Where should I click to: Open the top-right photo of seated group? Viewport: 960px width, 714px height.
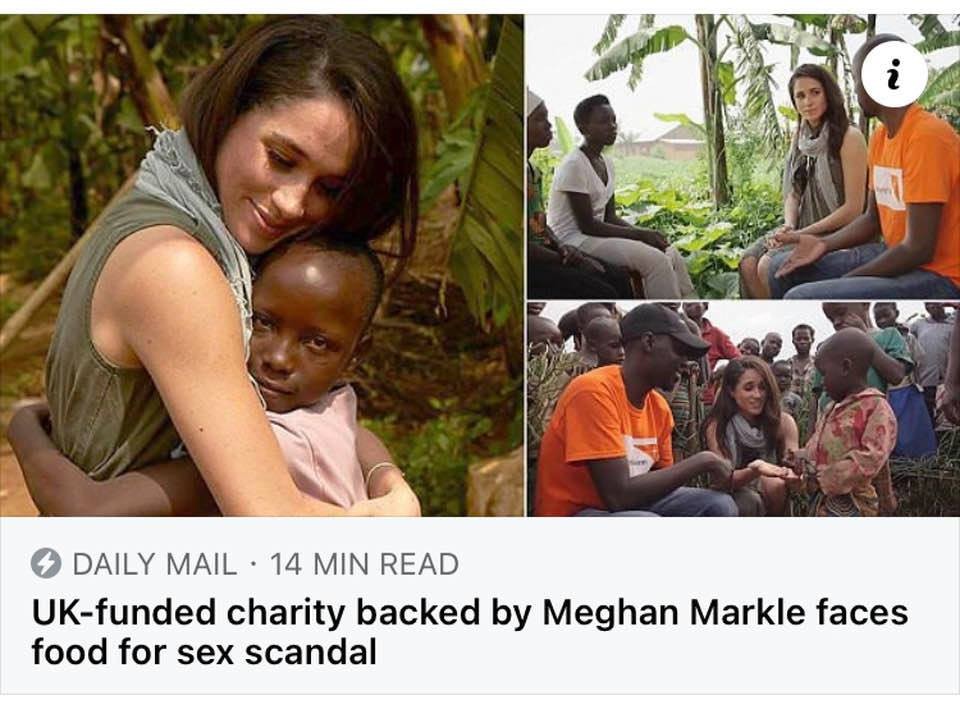point(743,157)
